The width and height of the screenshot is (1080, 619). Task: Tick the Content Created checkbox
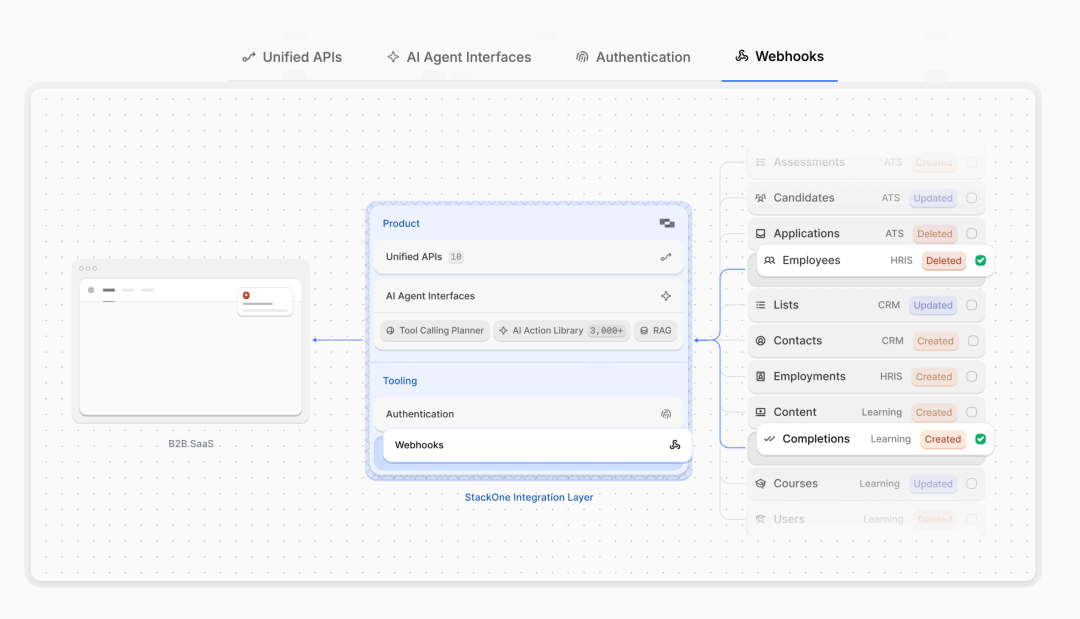[x=971, y=412]
